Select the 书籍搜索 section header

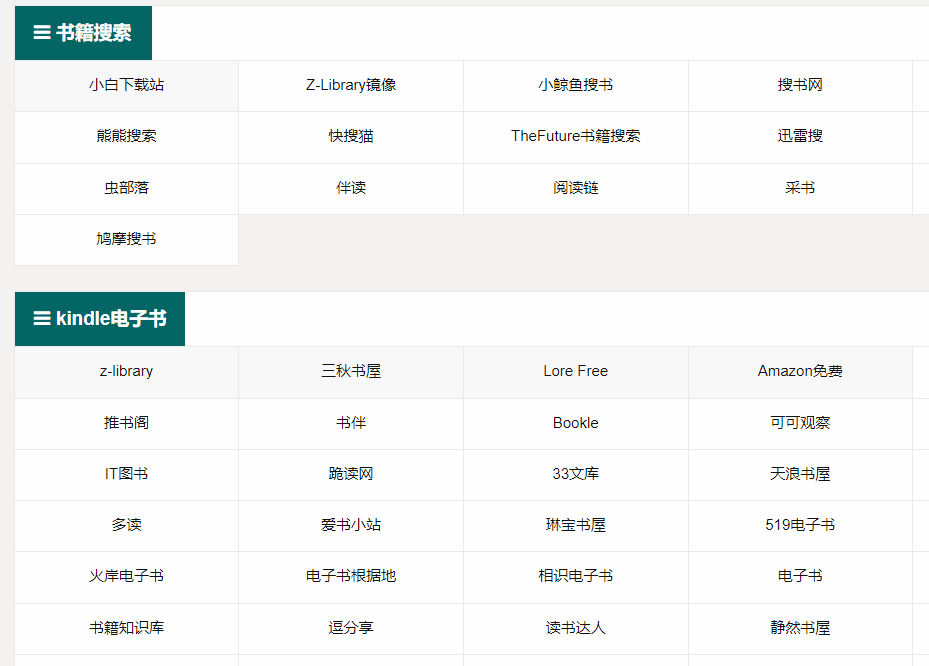click(x=93, y=33)
